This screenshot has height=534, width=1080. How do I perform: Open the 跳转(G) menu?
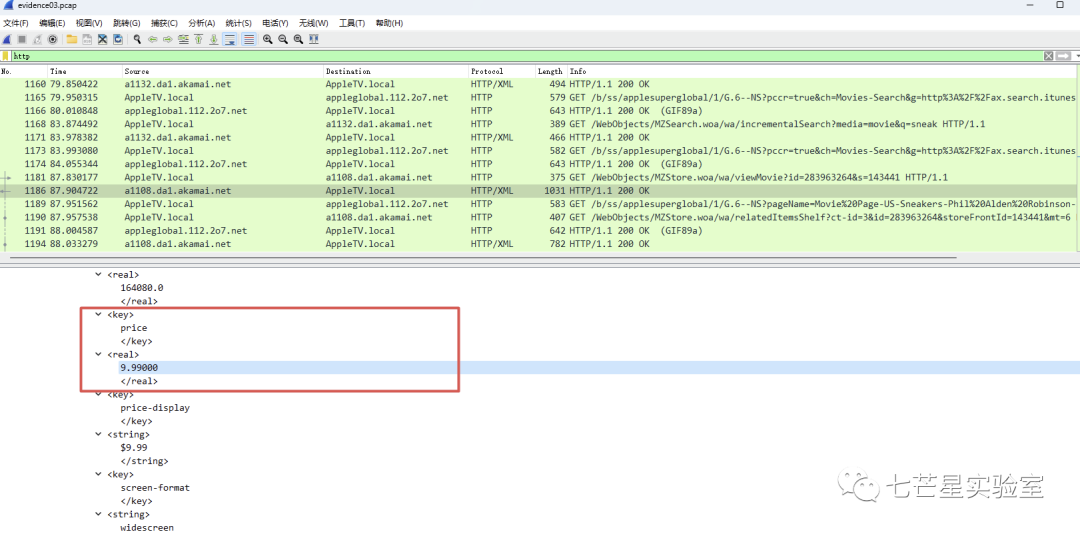pyautogui.click(x=127, y=23)
